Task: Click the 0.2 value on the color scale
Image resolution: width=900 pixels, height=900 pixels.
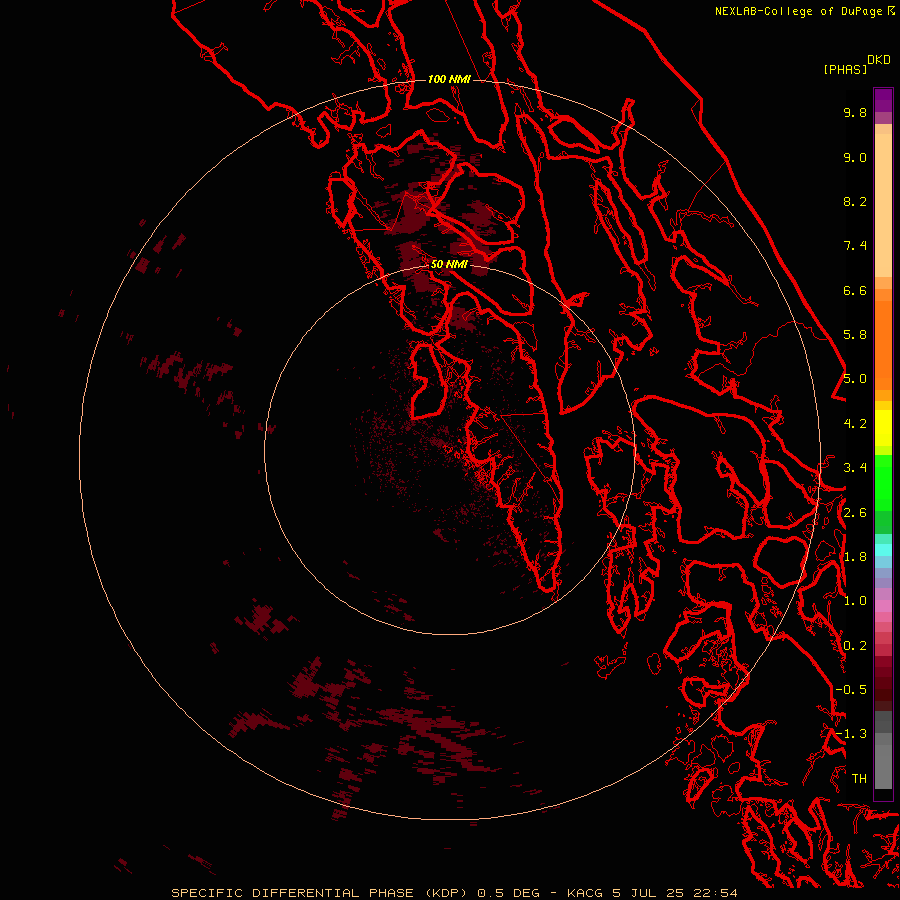Action: point(855,646)
